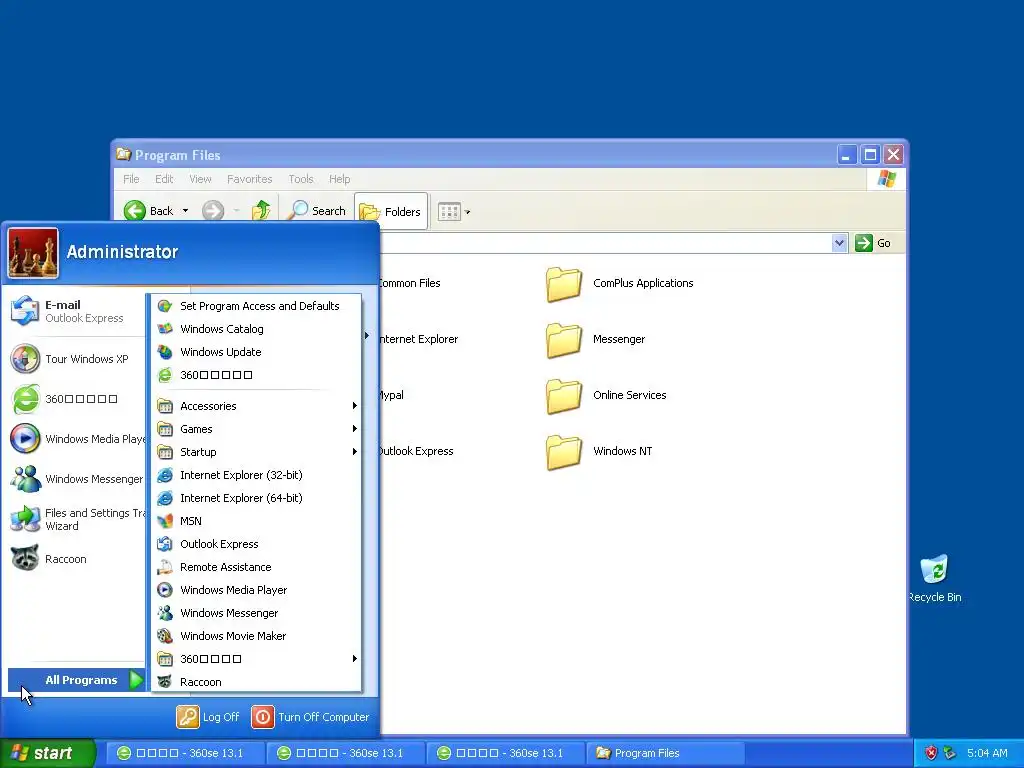Expand the Accessories submenu
Screen dimensions: 1024x768
click(x=256, y=406)
